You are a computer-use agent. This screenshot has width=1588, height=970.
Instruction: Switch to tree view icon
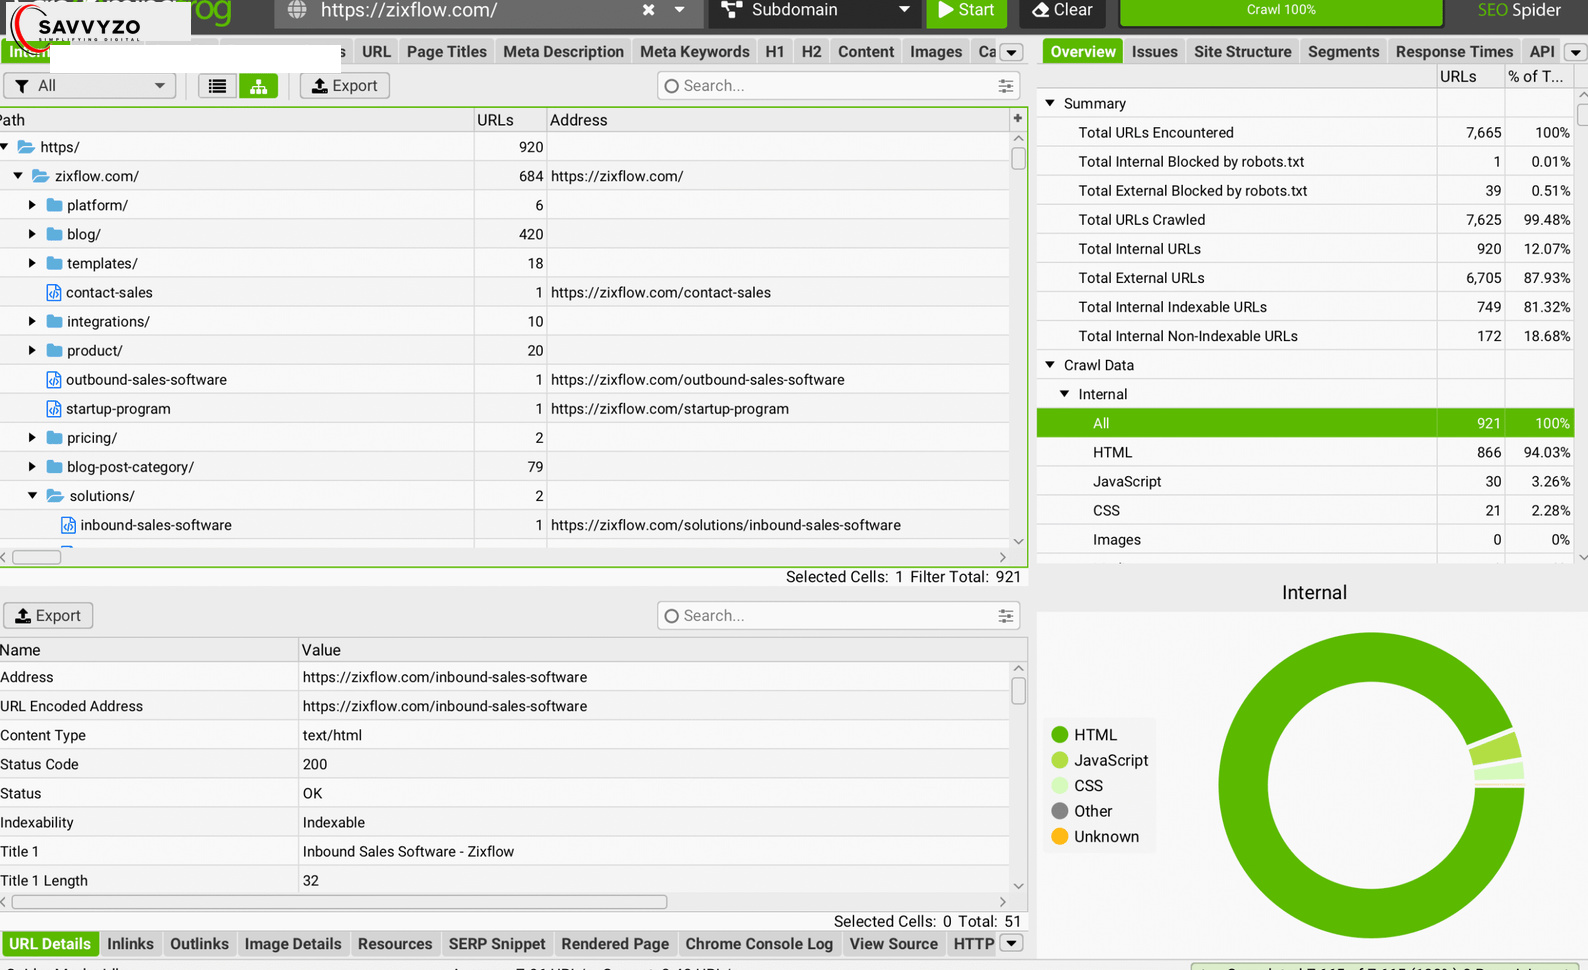(x=258, y=86)
